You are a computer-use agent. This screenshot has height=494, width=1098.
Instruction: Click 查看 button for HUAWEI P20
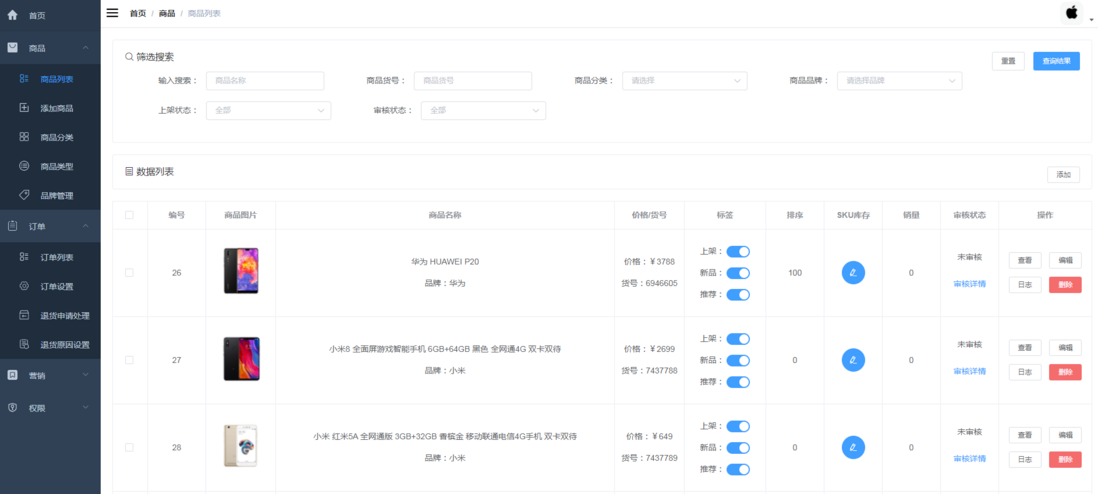click(1024, 260)
